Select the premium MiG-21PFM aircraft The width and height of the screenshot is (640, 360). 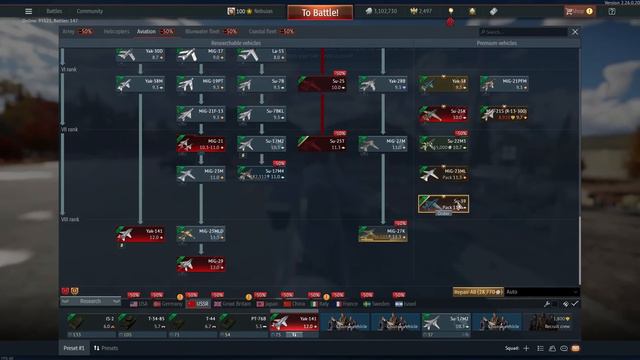[504, 84]
